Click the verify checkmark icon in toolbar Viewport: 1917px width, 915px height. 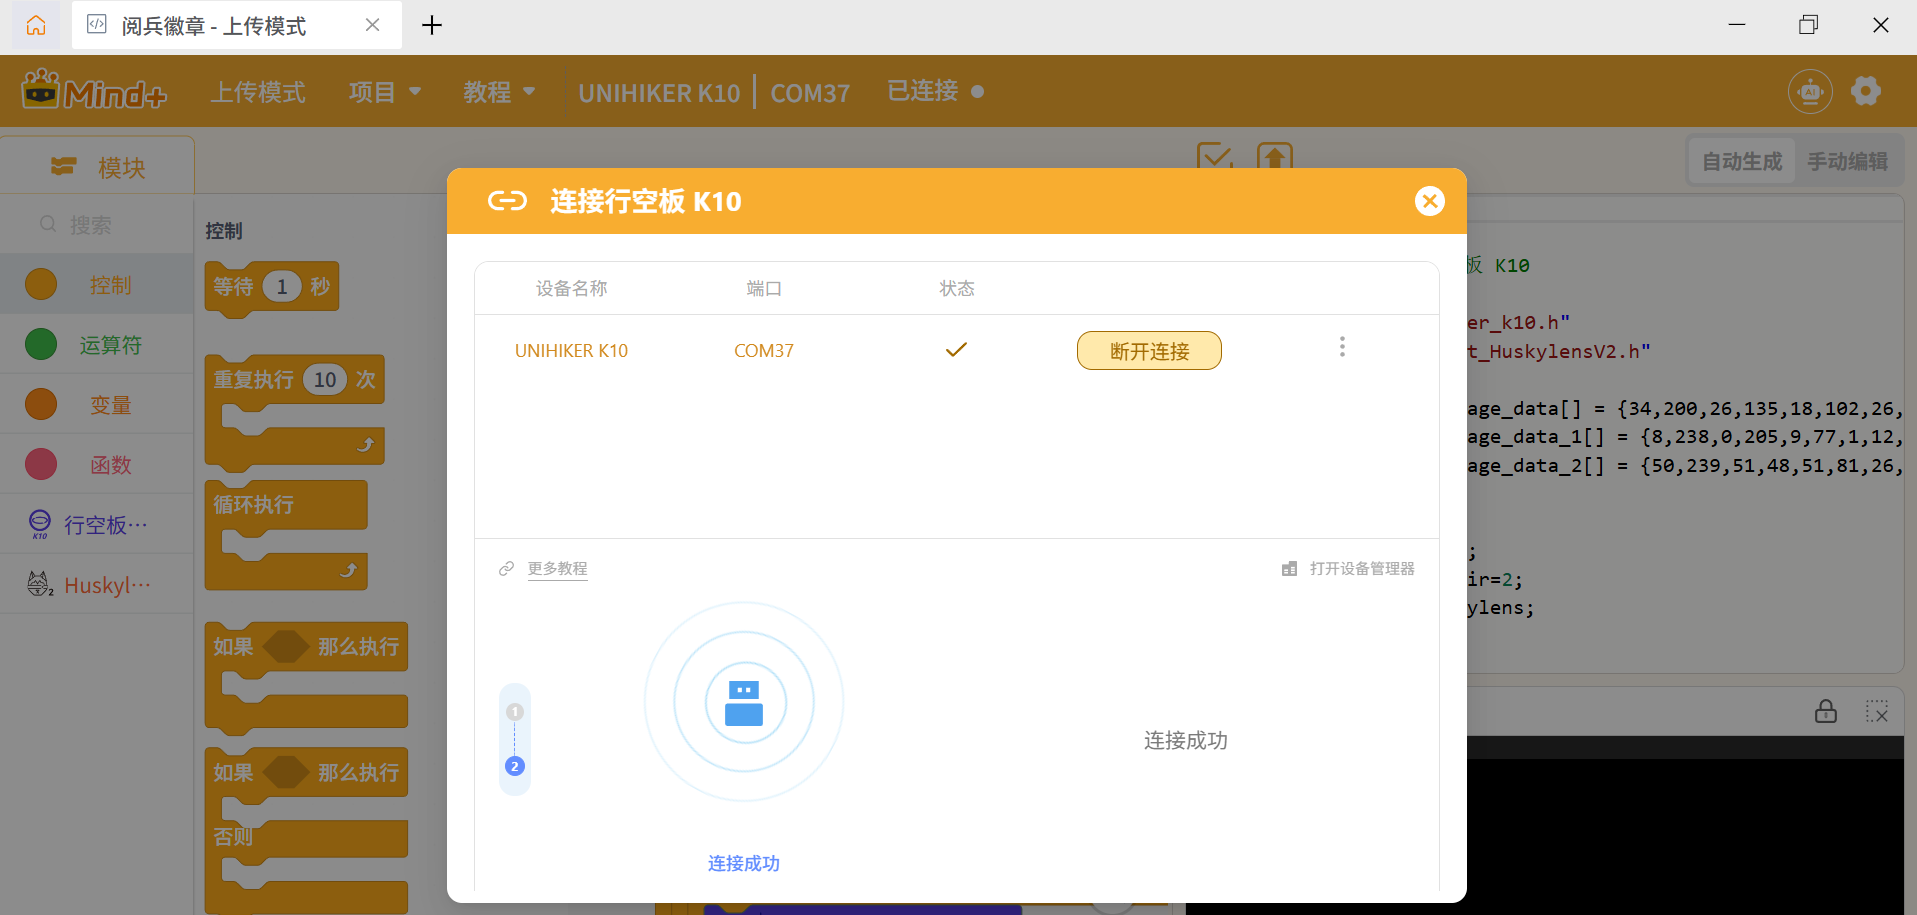[x=1215, y=157]
